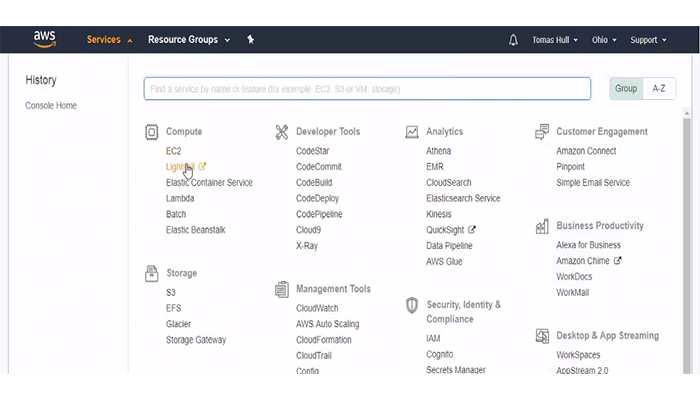The image size is (700, 400).
Task: Open the Support dropdown
Action: tap(648, 40)
